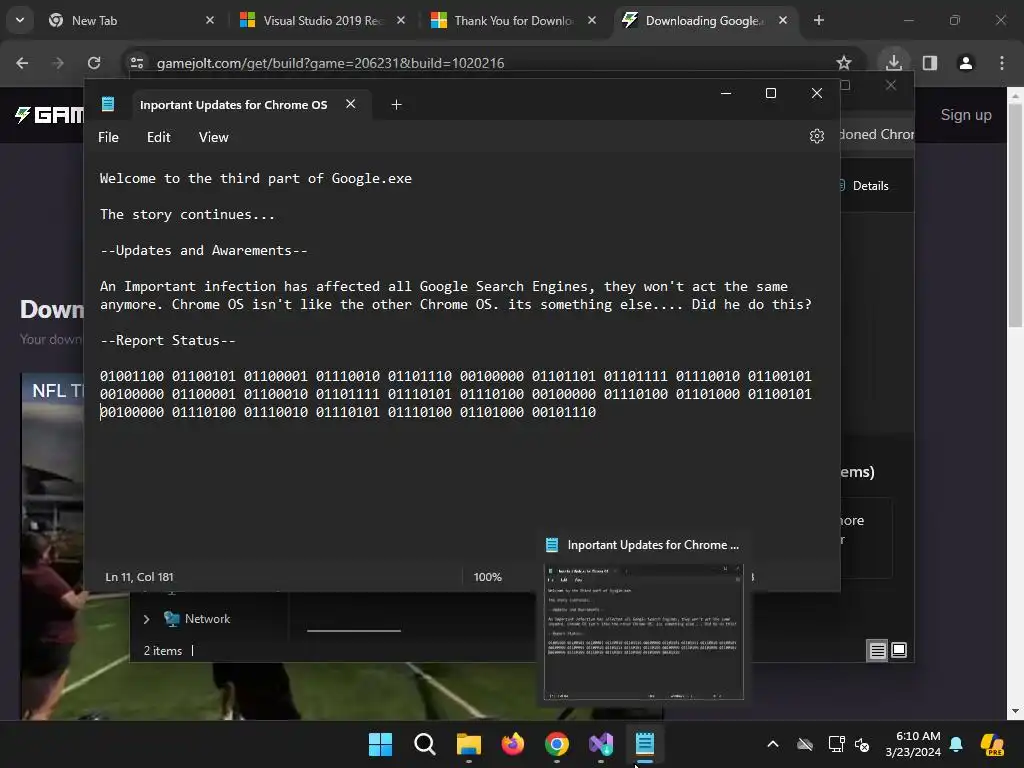Launch Firefox from taskbar
1024x768 pixels.
[513, 744]
